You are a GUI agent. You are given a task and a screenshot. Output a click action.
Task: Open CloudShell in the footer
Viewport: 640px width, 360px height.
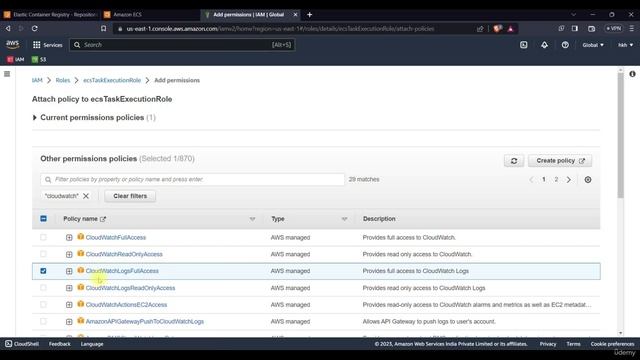22,344
